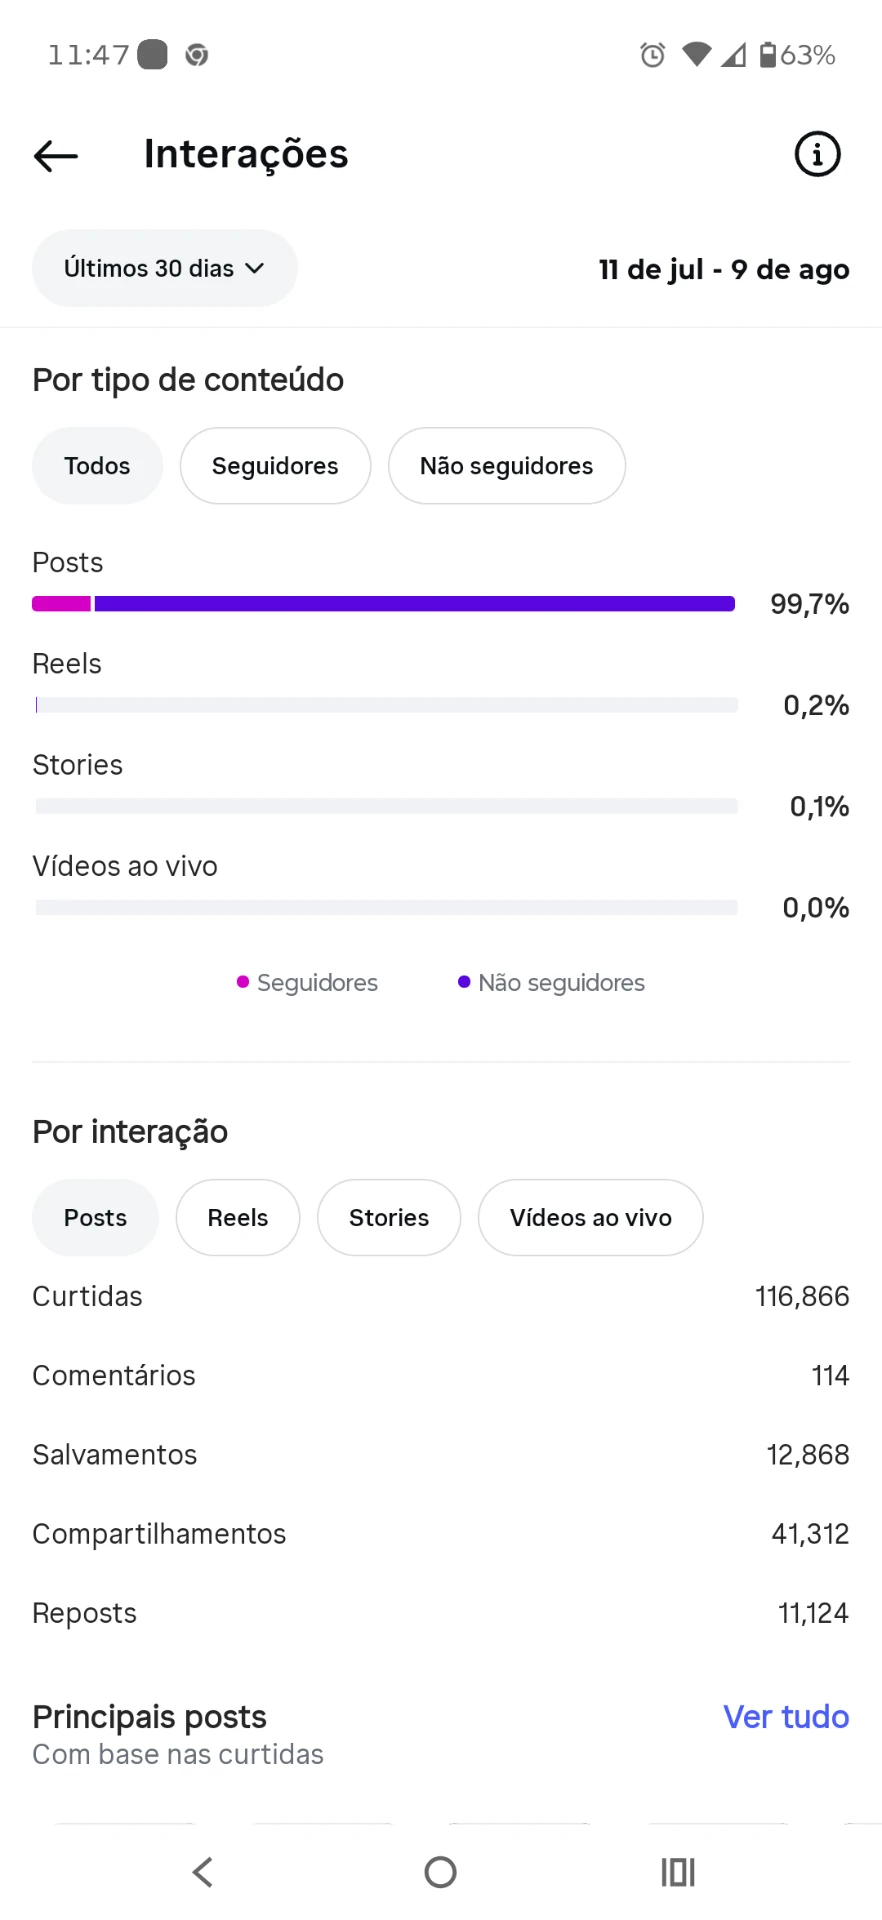The image size is (882, 1920).
Task: Open the Últimos 30 dias dropdown
Action: coord(164,268)
